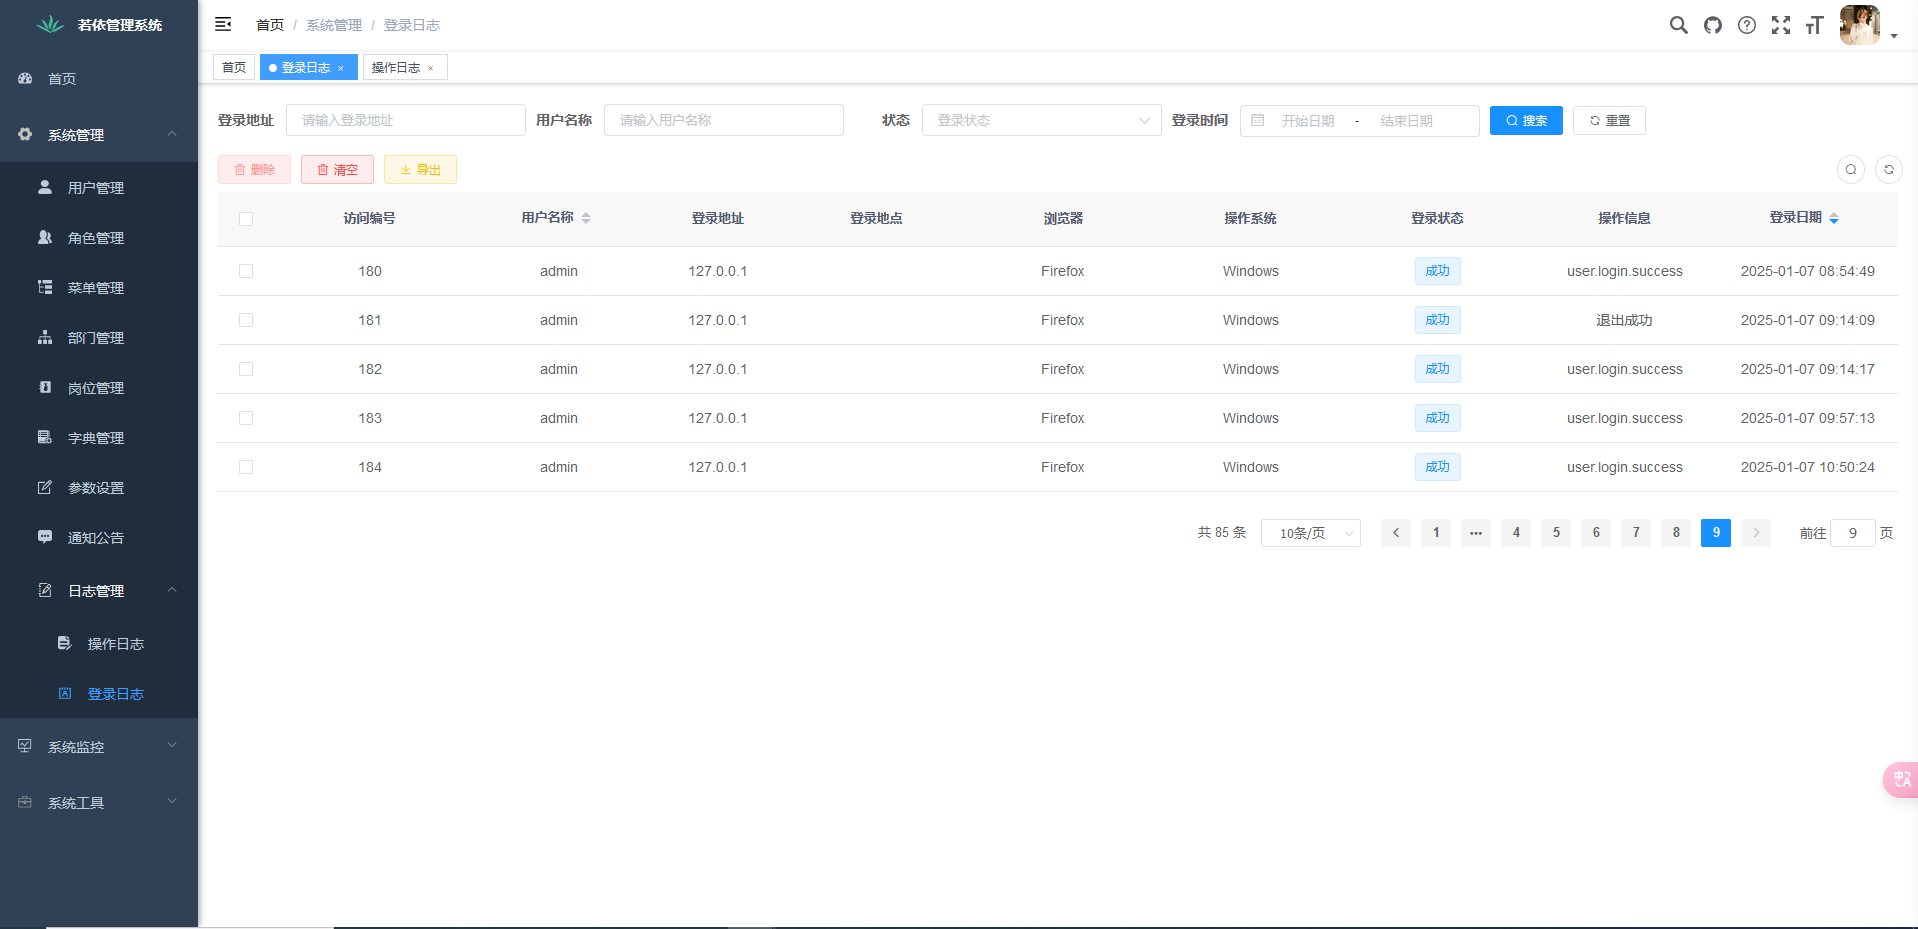
Task: Focus the 登录地址 input field
Action: [406, 120]
